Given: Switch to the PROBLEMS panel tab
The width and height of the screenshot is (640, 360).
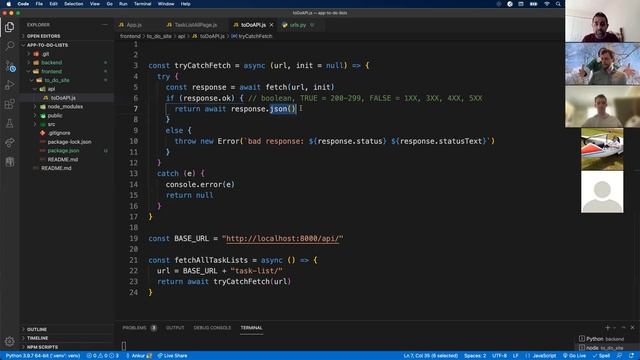Looking at the screenshot, I should click(134, 328).
